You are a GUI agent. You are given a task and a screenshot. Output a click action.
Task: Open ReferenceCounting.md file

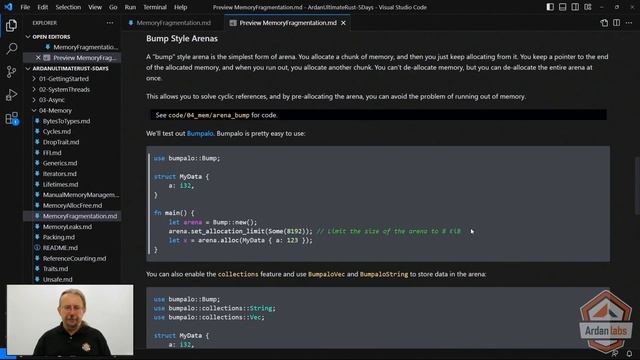coord(74,258)
